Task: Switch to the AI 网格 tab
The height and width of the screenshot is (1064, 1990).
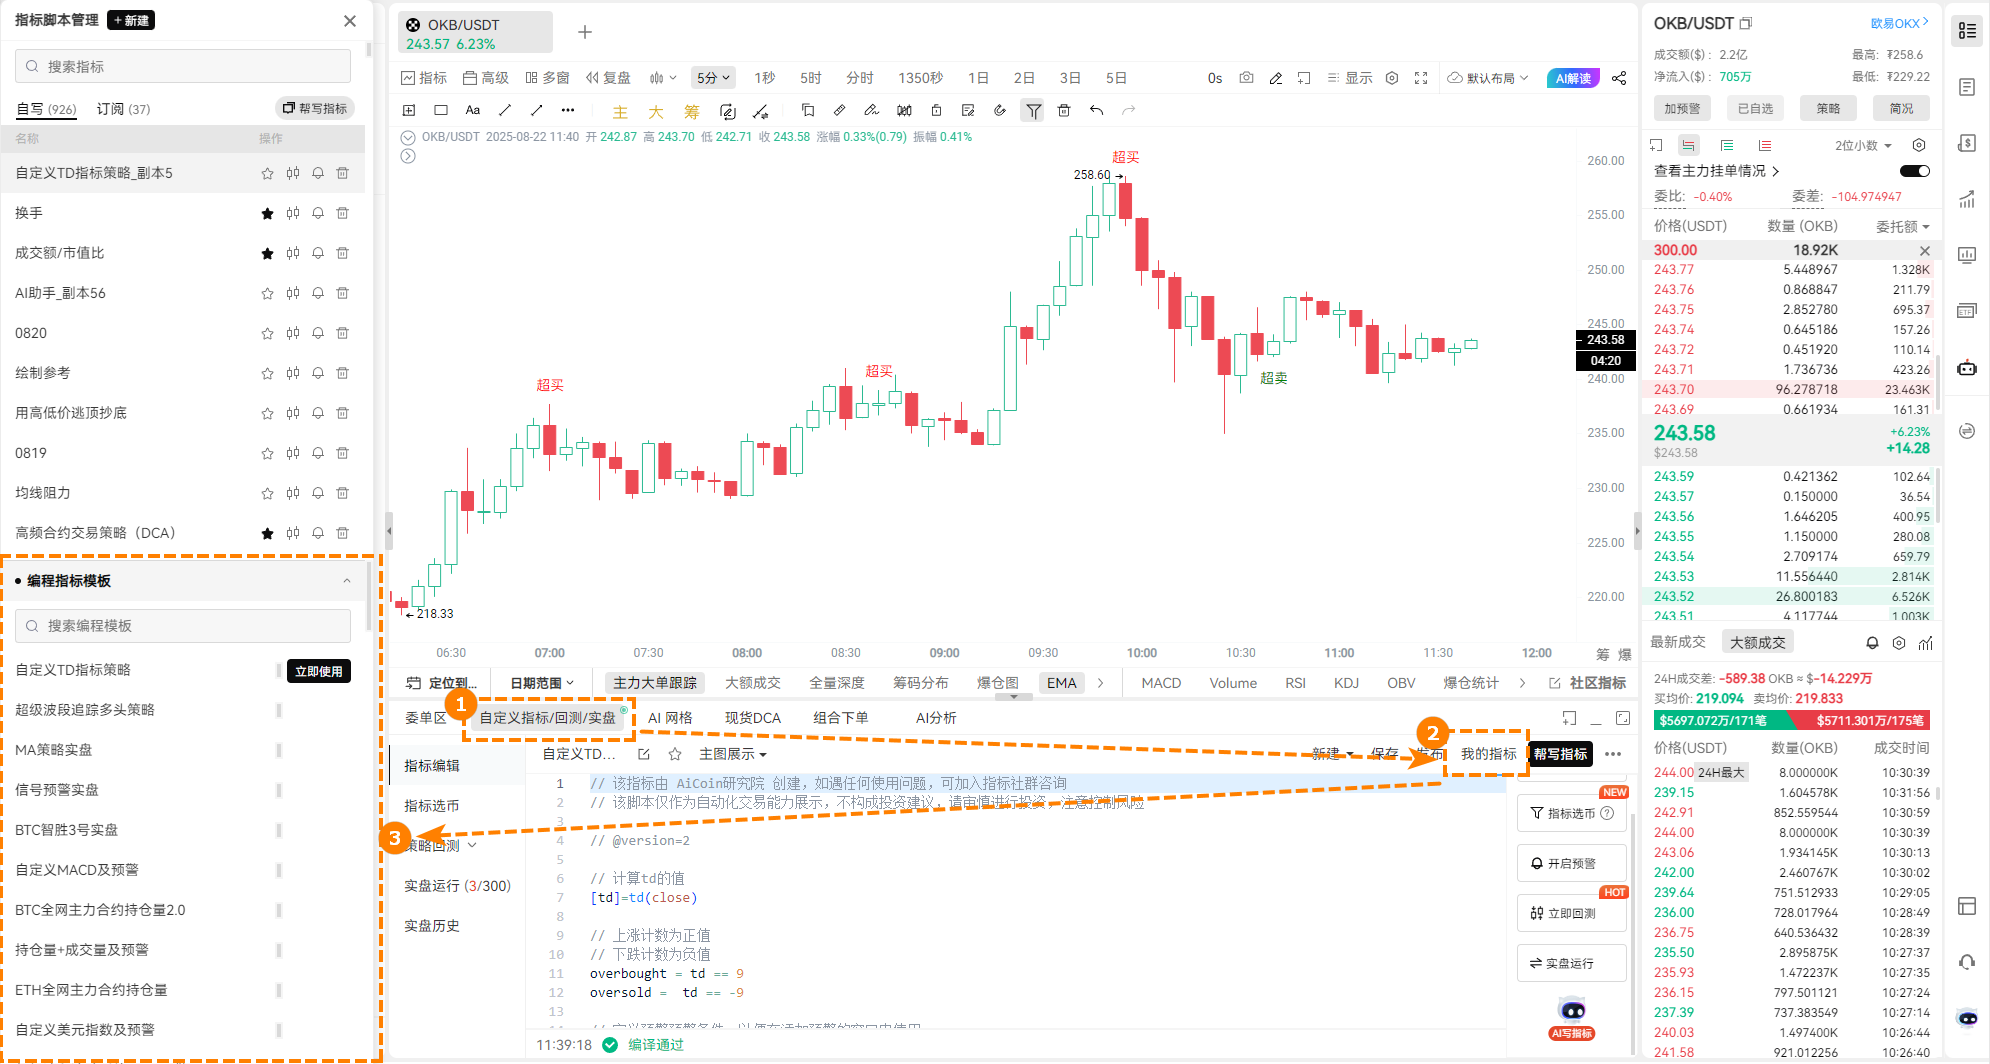Action: [x=670, y=718]
